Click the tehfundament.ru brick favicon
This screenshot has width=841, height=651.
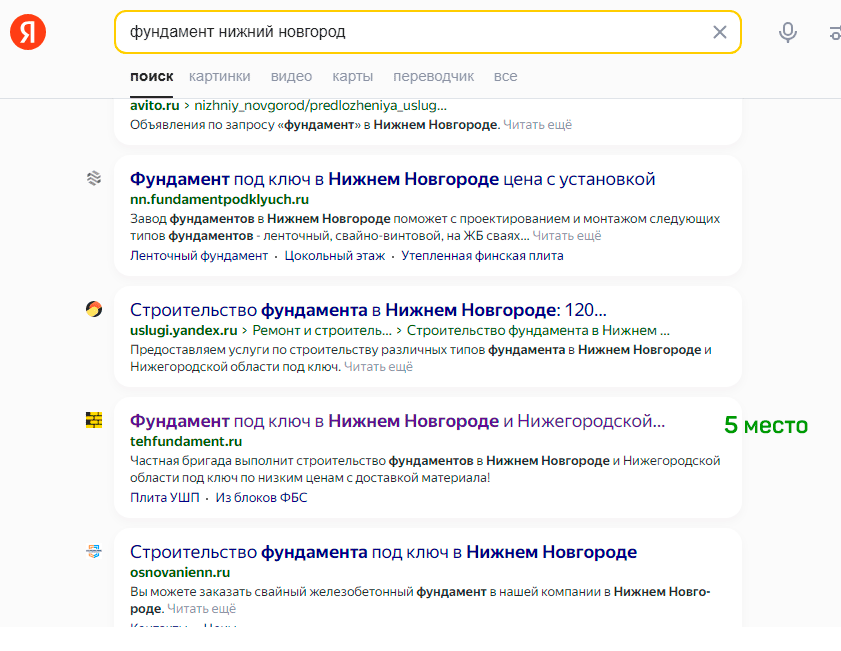(x=94, y=420)
